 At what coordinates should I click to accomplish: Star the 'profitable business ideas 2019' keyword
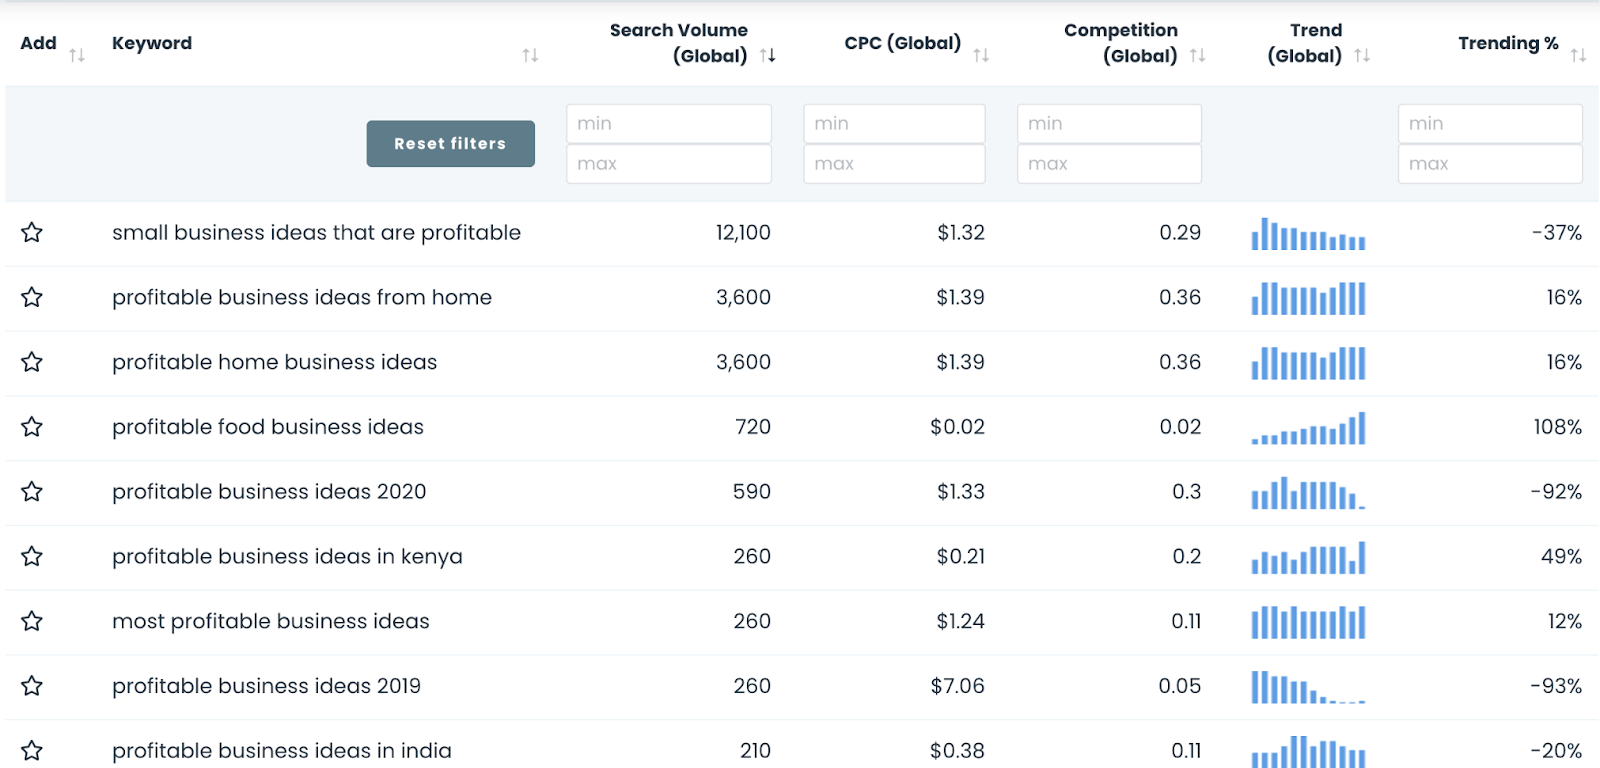pos(32,686)
